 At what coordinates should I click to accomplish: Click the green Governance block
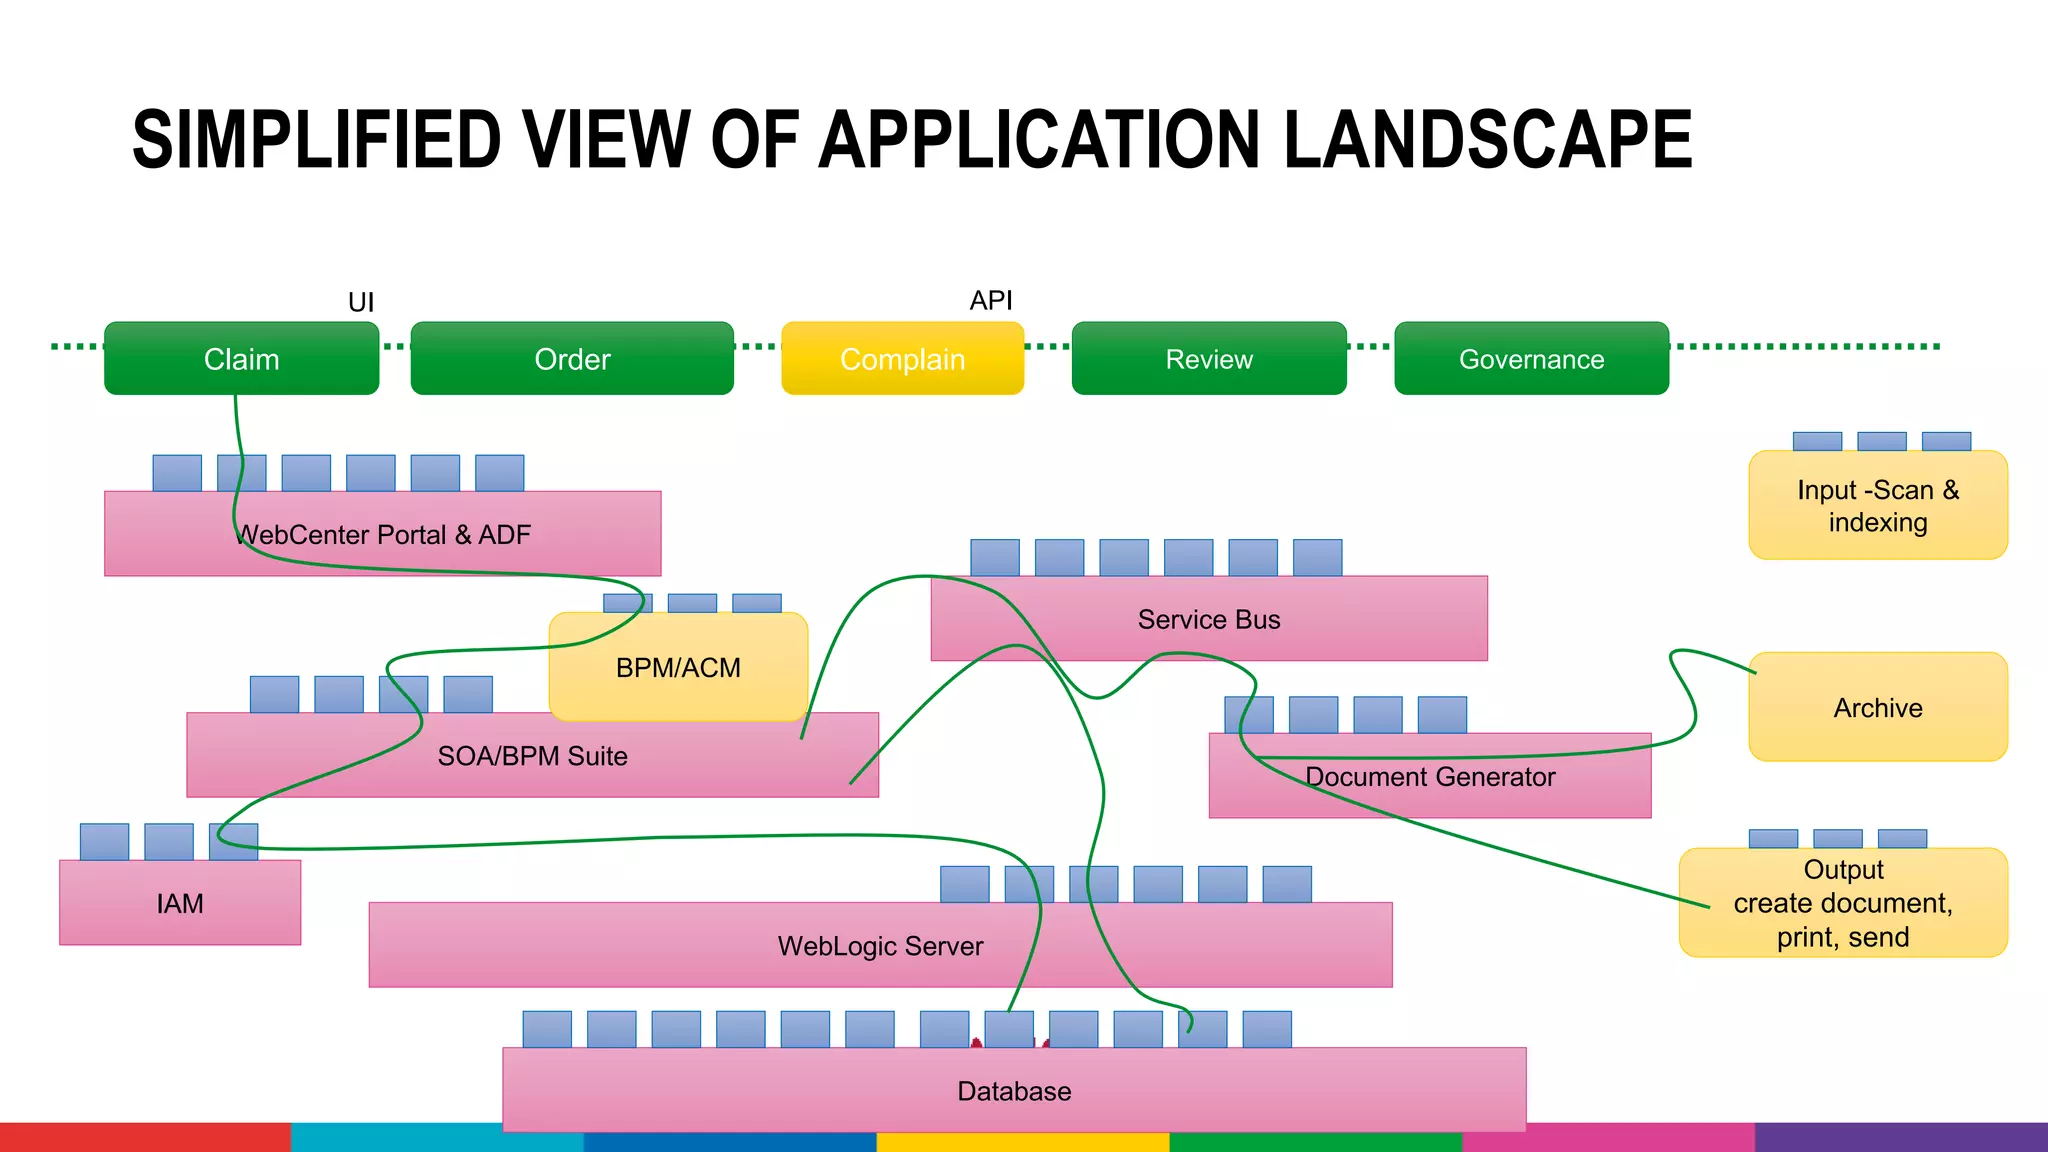1531,358
